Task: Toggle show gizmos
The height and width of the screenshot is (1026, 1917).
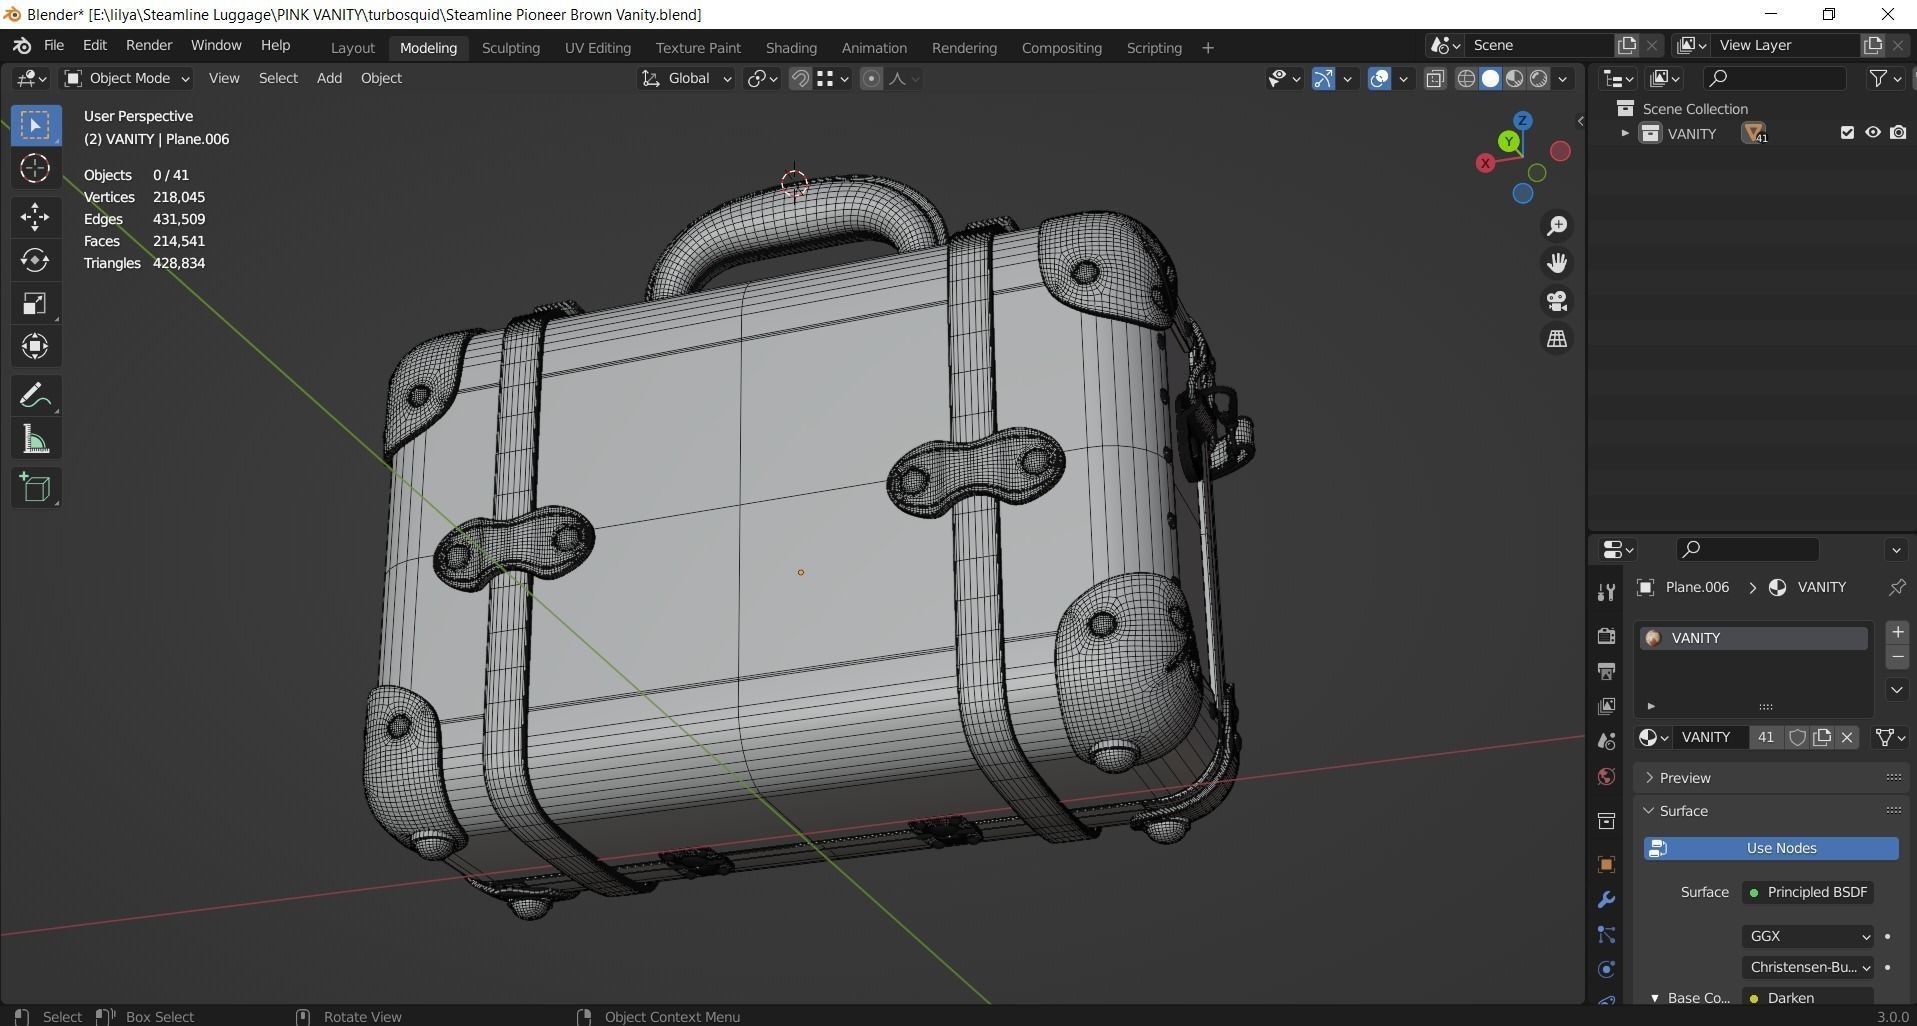Action: click(x=1323, y=79)
